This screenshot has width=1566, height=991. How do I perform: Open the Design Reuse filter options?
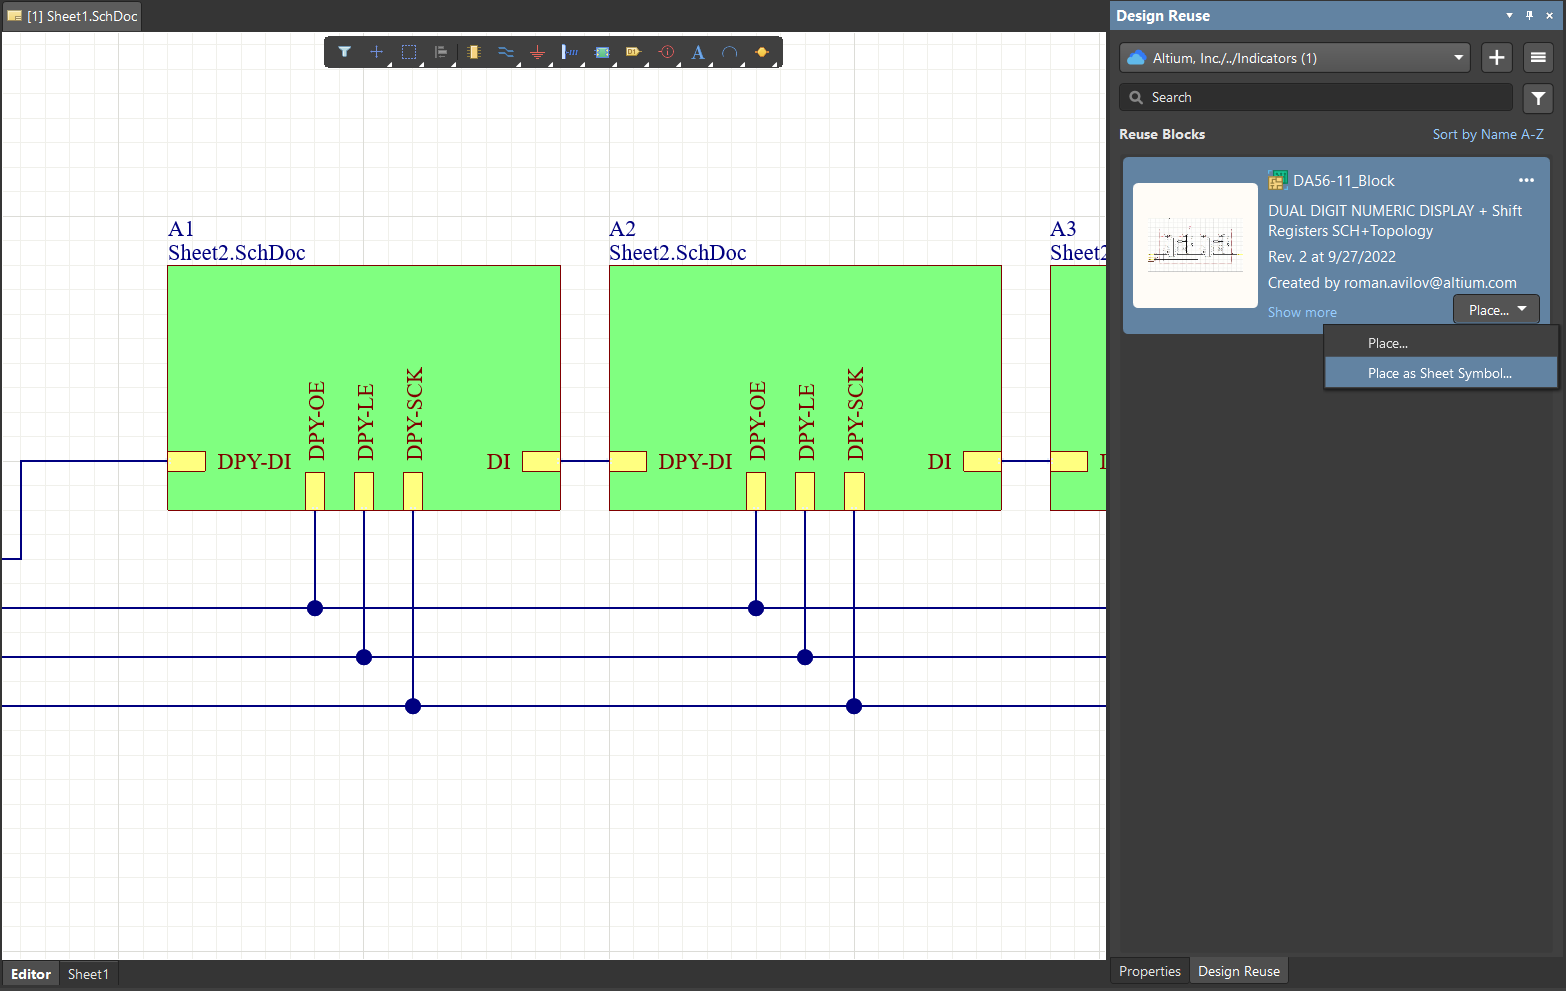point(1538,98)
